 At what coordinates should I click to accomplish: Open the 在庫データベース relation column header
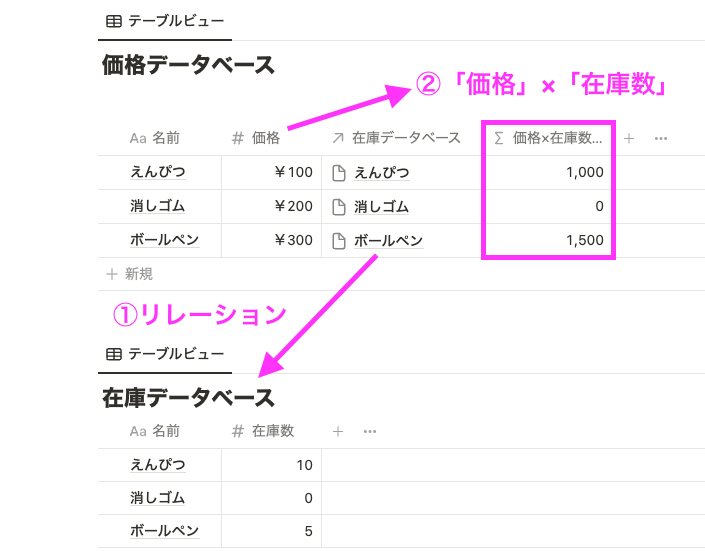(396, 138)
